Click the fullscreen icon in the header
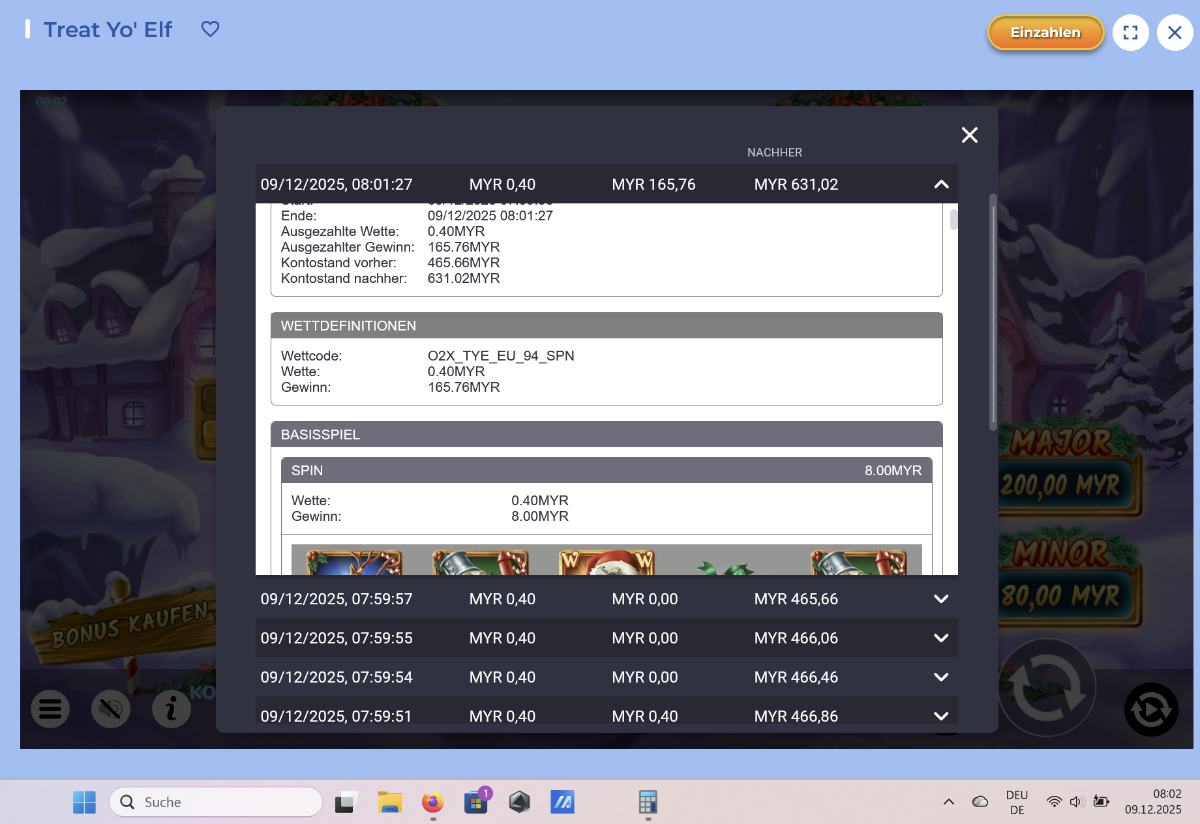The image size is (1200, 824). (1130, 33)
